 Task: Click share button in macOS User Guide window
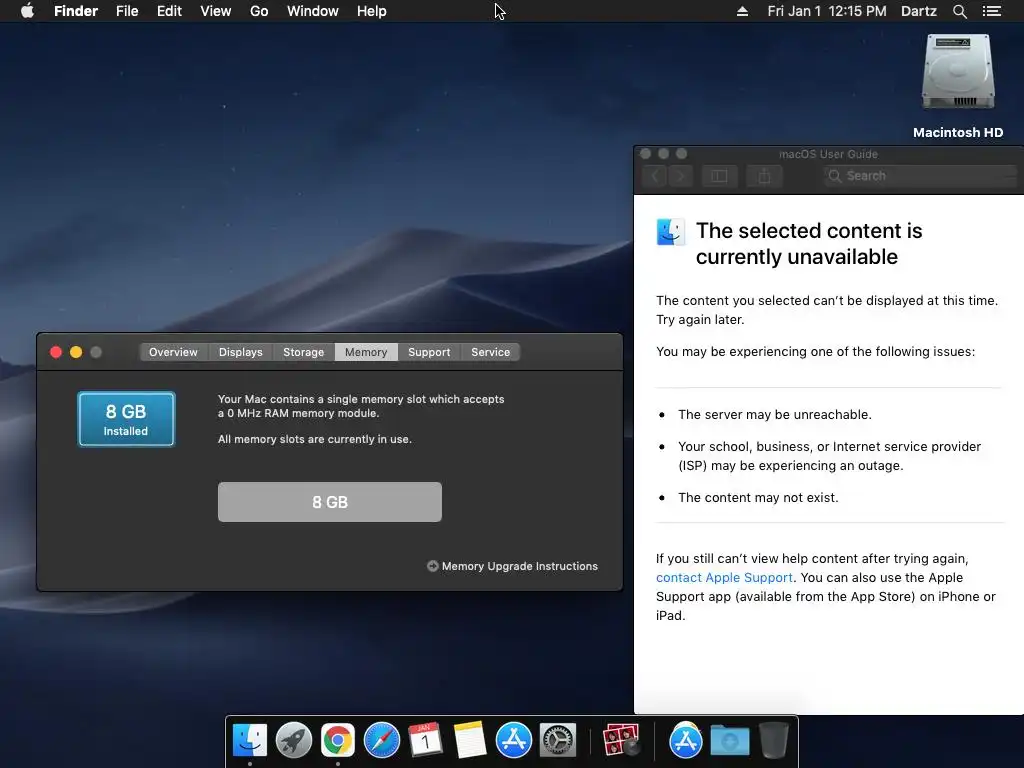pyautogui.click(x=764, y=176)
